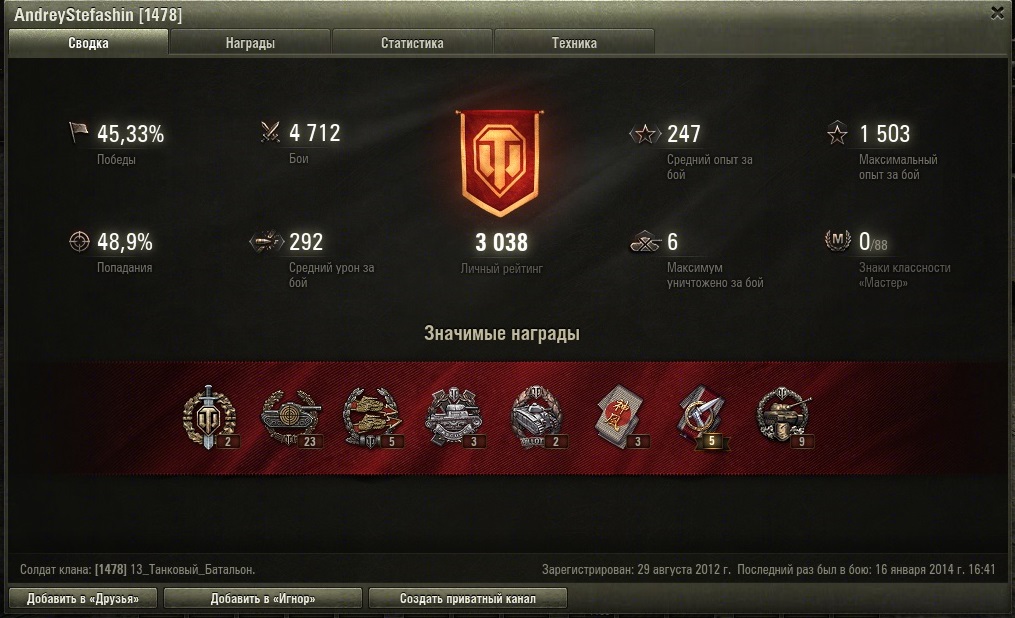Click the crossed swords battles icon
The width and height of the screenshot is (1015, 618).
(x=270, y=132)
